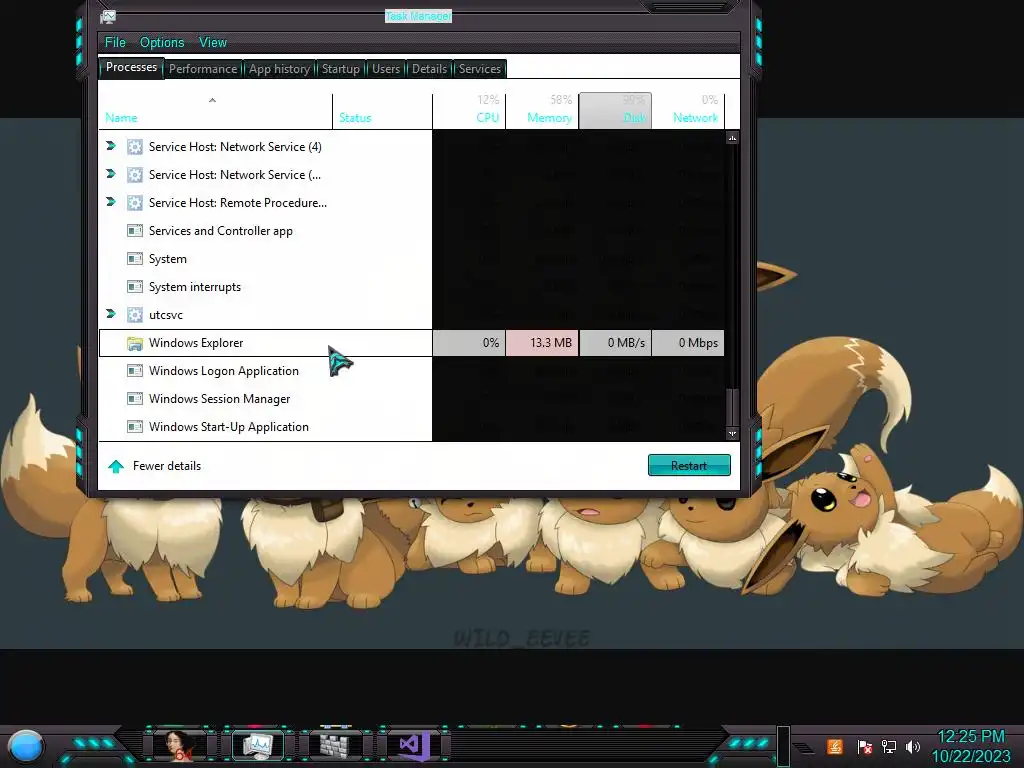
Task: Click the Restart button
Action: pyautogui.click(x=689, y=466)
